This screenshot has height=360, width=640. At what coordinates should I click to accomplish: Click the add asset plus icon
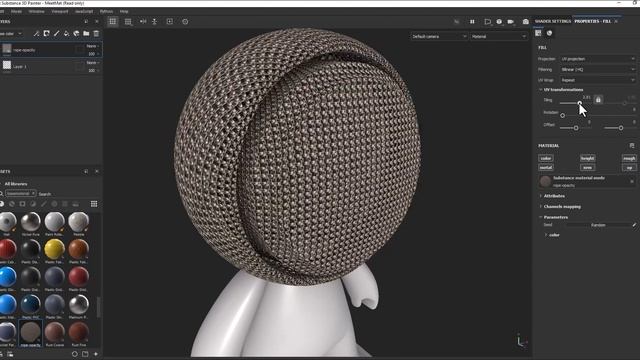(x=96, y=354)
